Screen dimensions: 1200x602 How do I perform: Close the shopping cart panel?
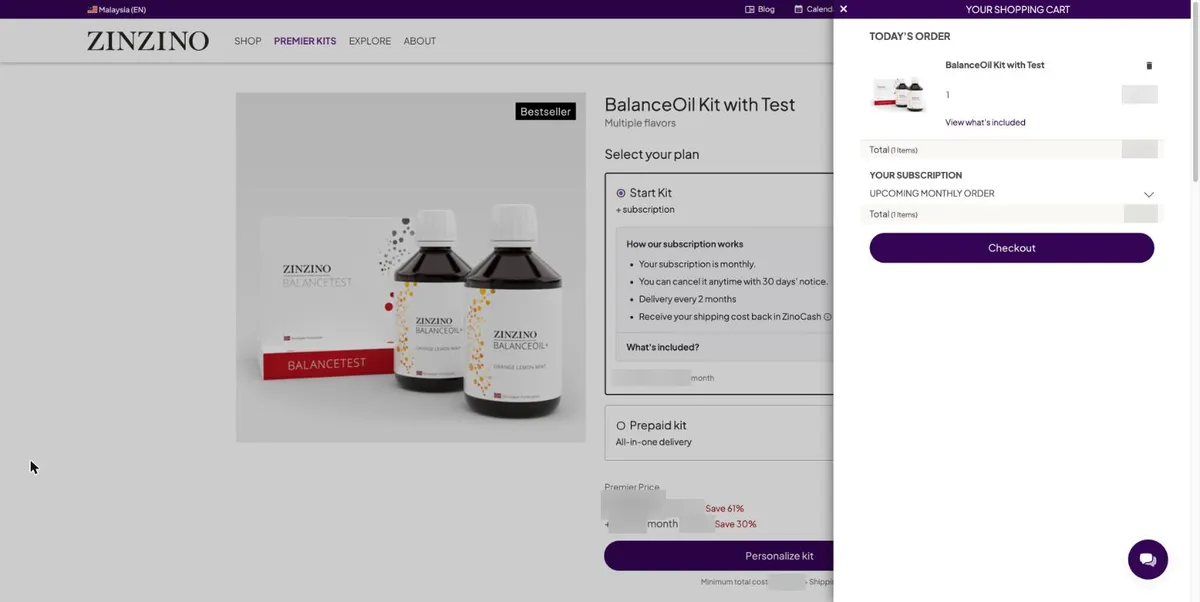tap(843, 9)
